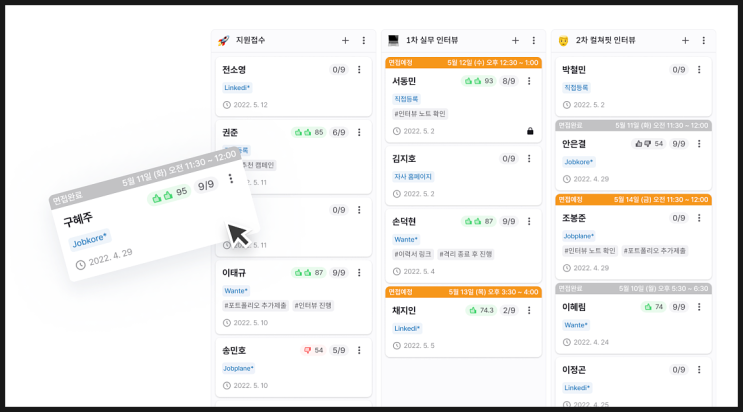Click the 5월 13일 면접예정 banner on 채지인 card
743x412 pixels.
point(463,292)
